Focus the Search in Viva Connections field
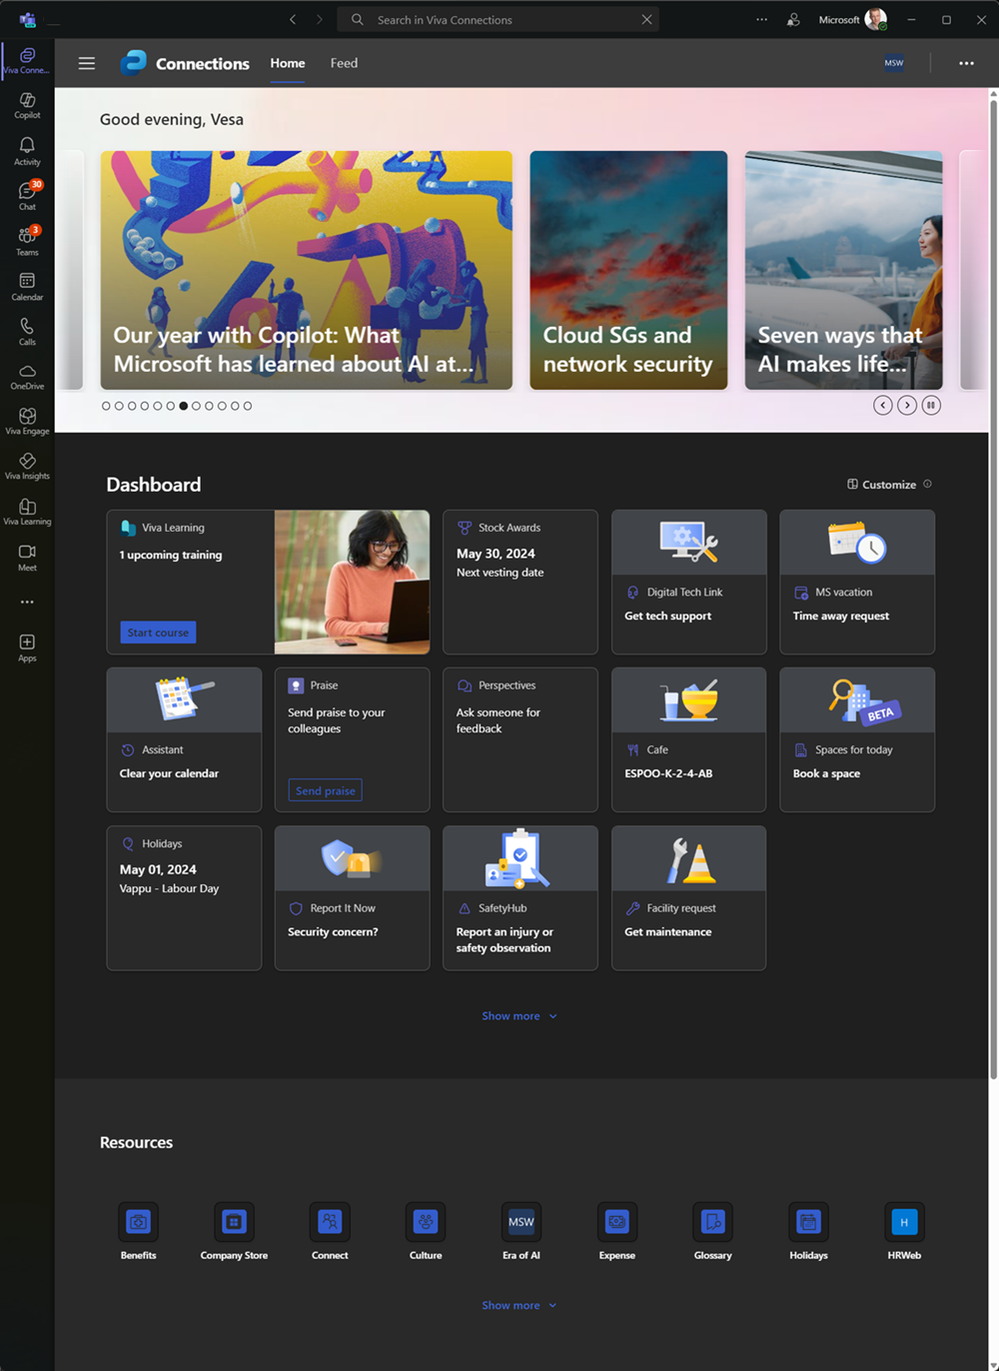This screenshot has height=1371, width=999. click(x=500, y=19)
